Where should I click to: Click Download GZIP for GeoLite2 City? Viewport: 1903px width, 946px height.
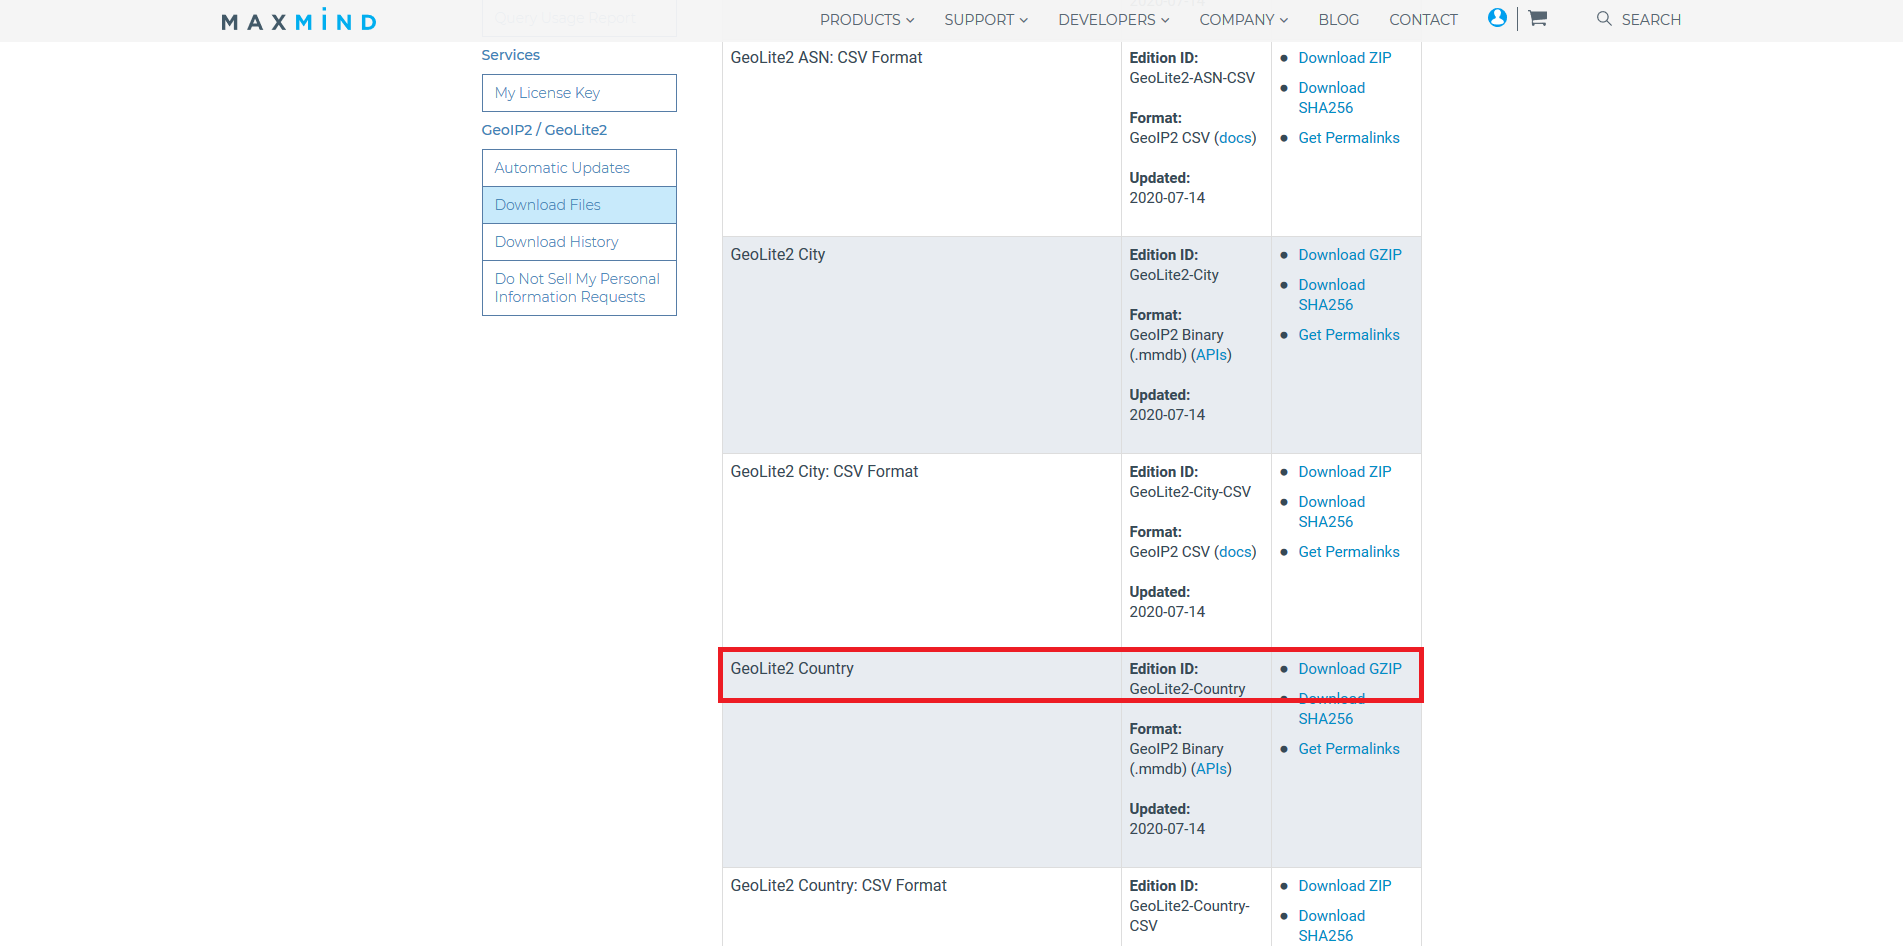[x=1350, y=255]
